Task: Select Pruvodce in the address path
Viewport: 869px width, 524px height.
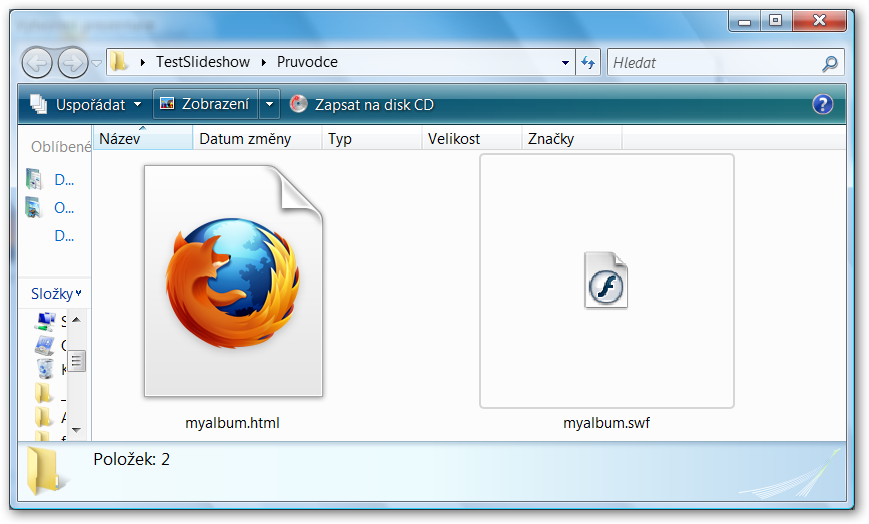Action: coord(308,62)
